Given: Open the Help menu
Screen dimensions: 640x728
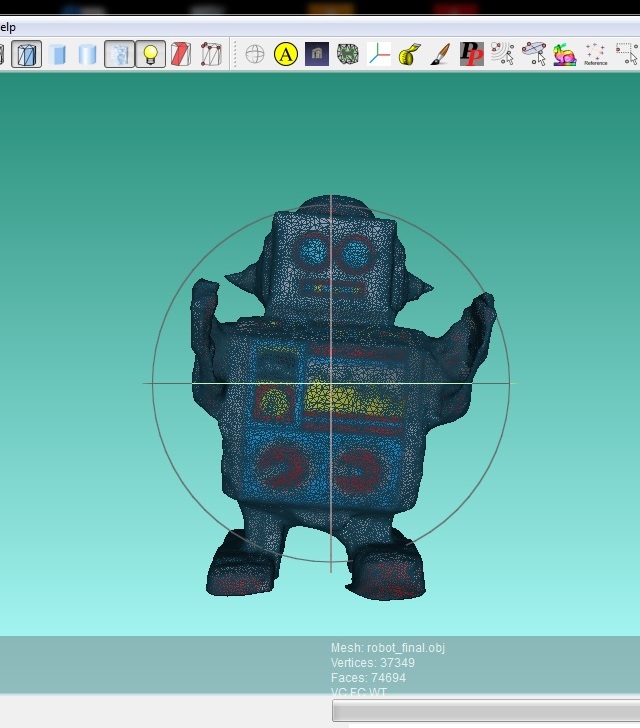Looking at the screenshot, I should pyautogui.click(x=8, y=26).
